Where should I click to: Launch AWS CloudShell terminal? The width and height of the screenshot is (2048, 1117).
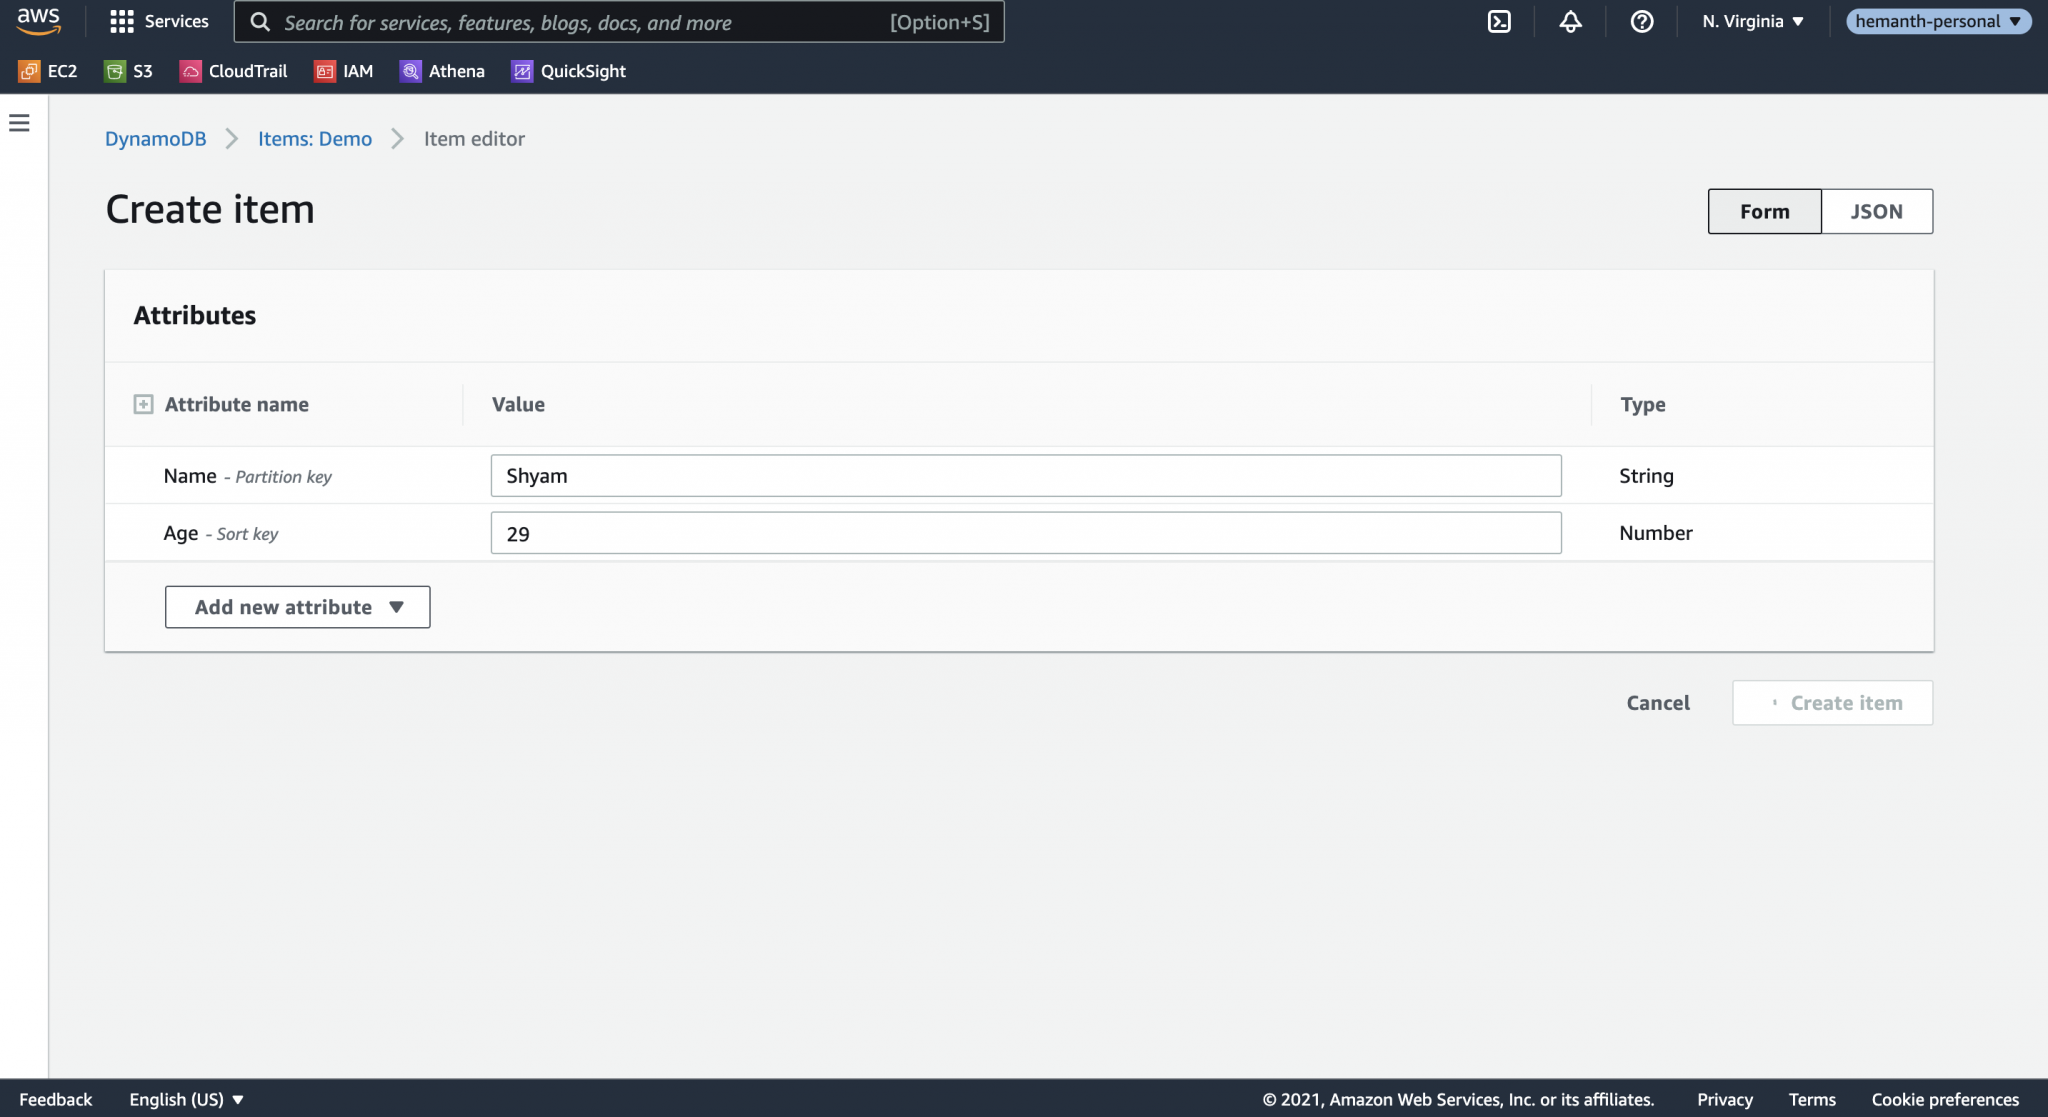pos(1499,21)
